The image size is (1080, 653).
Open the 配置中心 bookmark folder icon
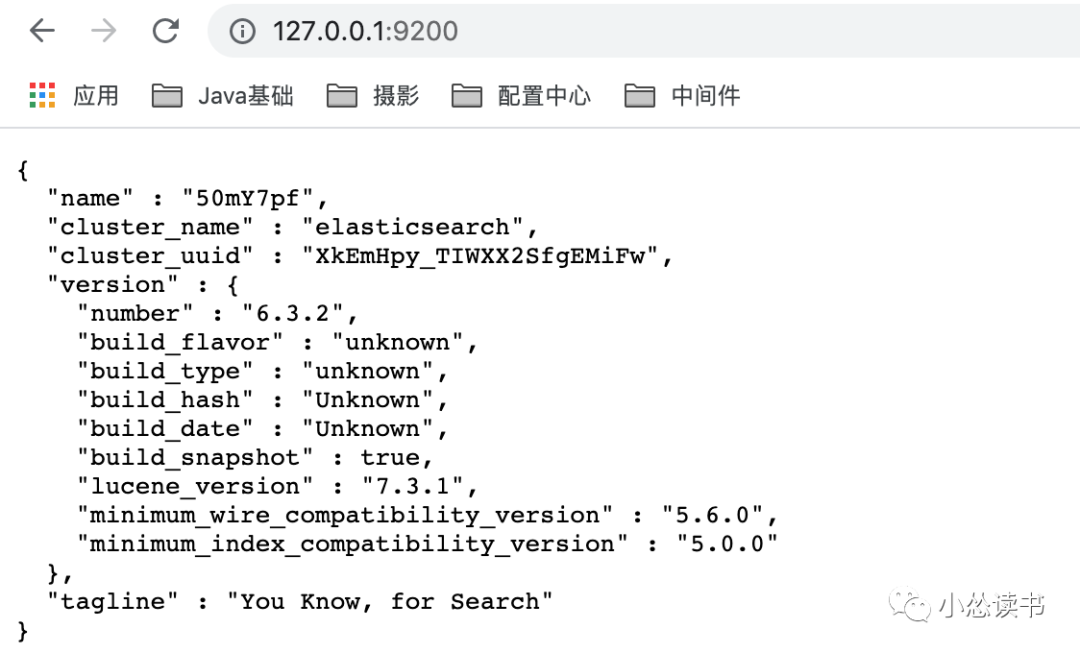(466, 96)
